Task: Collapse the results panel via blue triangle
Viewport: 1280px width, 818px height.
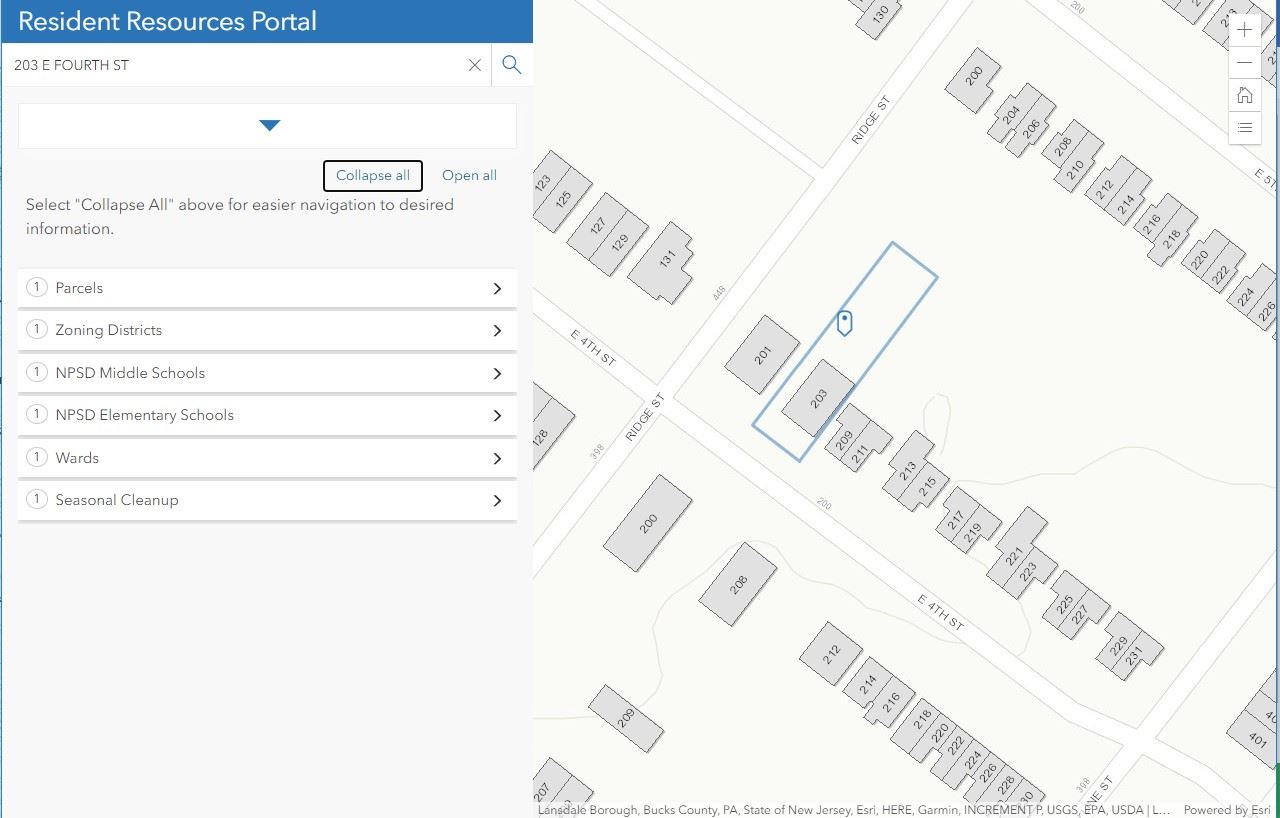Action: pos(268,125)
